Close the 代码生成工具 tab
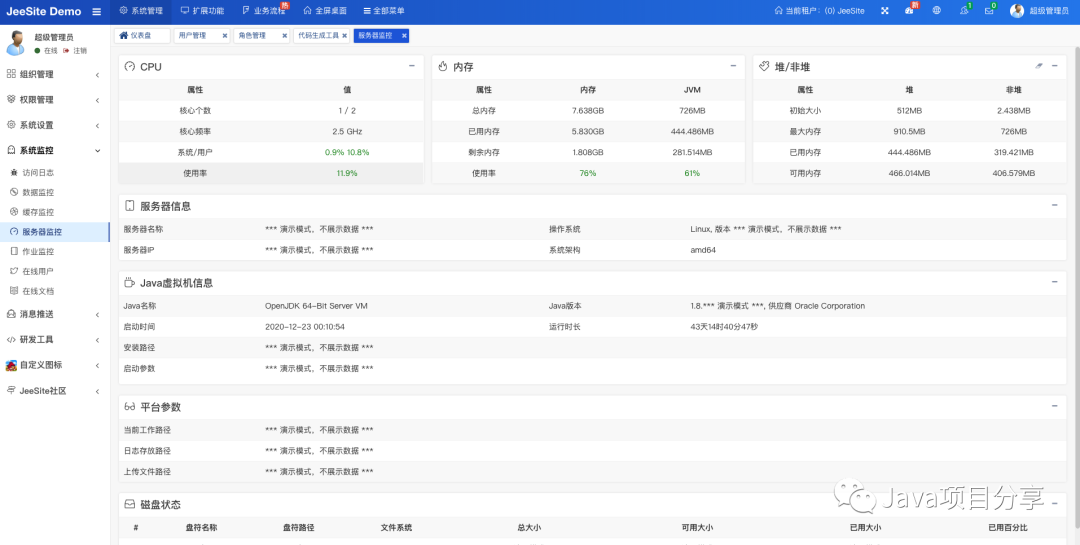This screenshot has width=1080, height=545. [x=345, y=35]
